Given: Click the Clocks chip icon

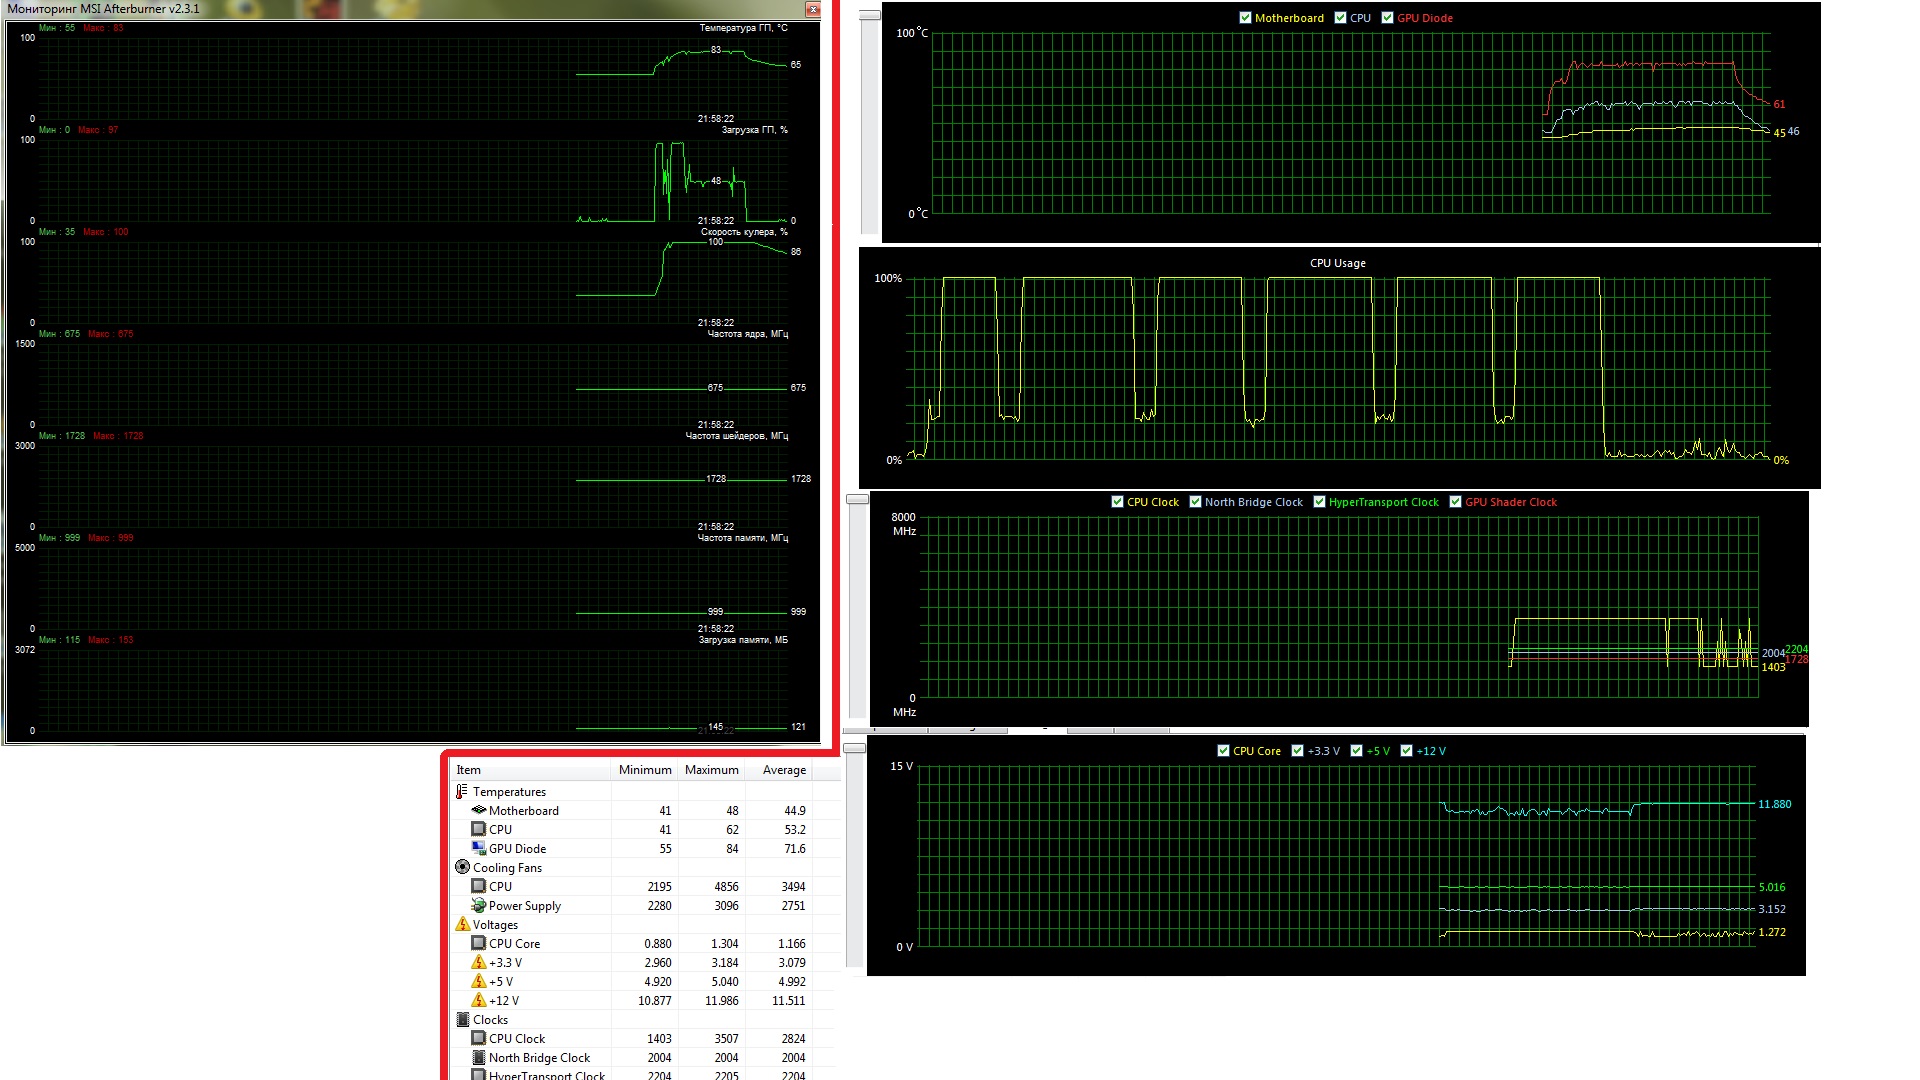Looking at the screenshot, I should click(x=462, y=1019).
